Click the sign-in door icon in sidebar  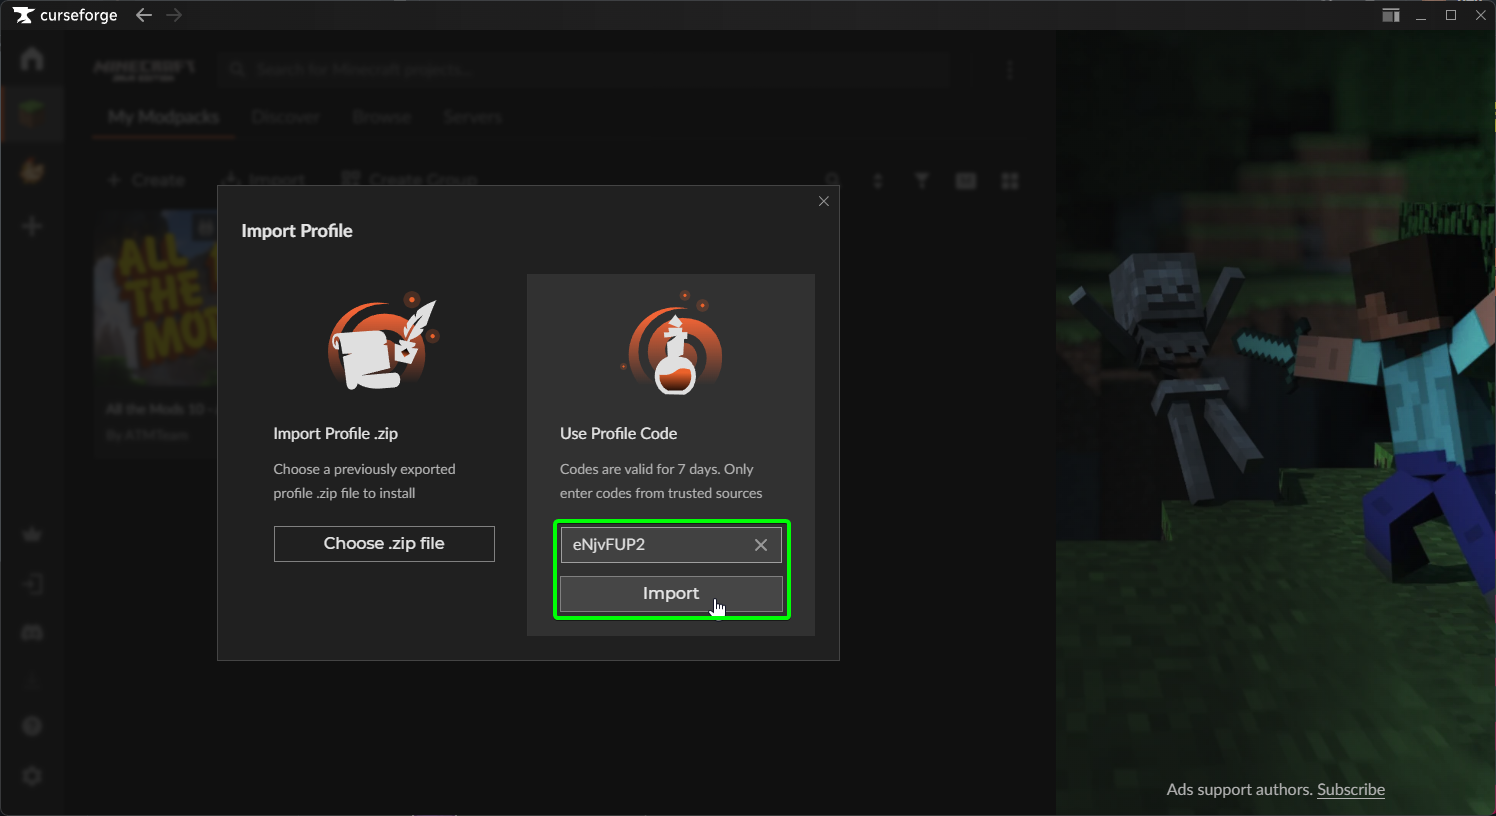[x=32, y=584]
